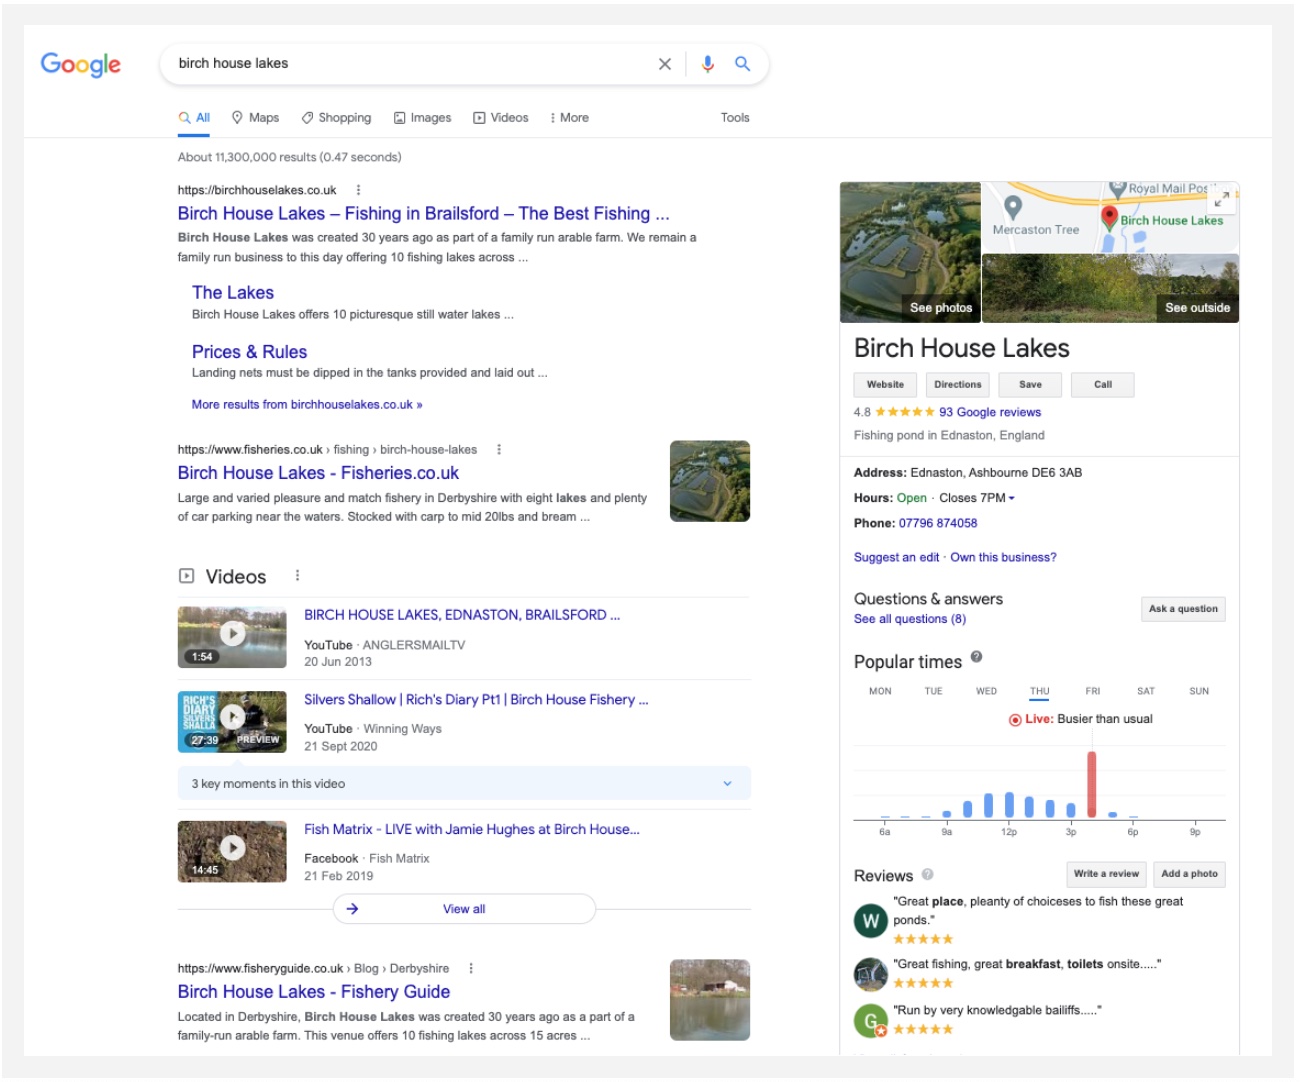Select FRI in Popular times days
The image size is (1300, 1082).
point(1092,691)
